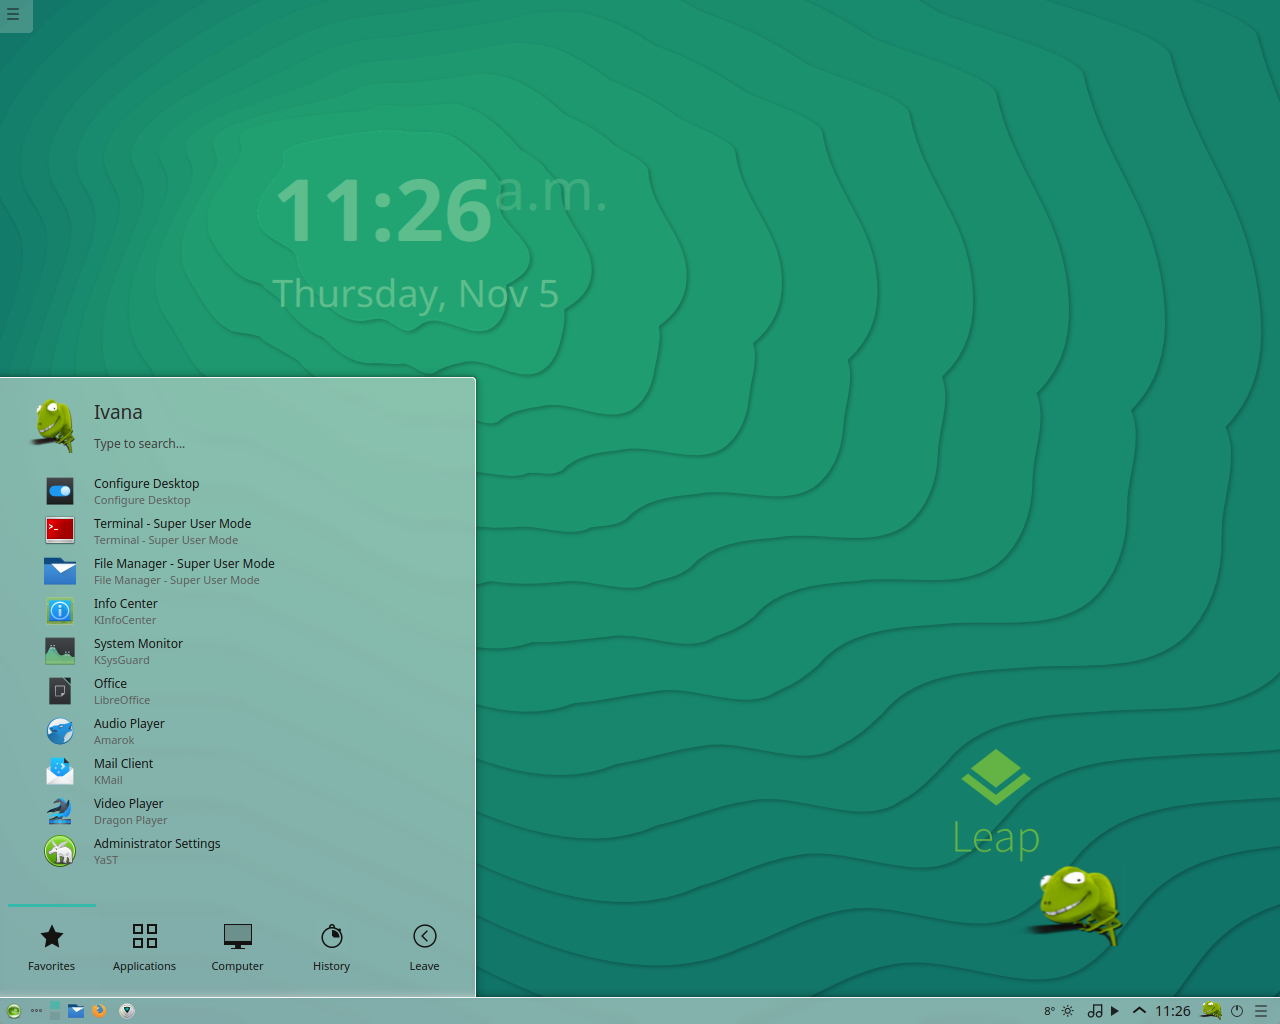Click the round shield-like icon beside Firefox

(127, 1011)
